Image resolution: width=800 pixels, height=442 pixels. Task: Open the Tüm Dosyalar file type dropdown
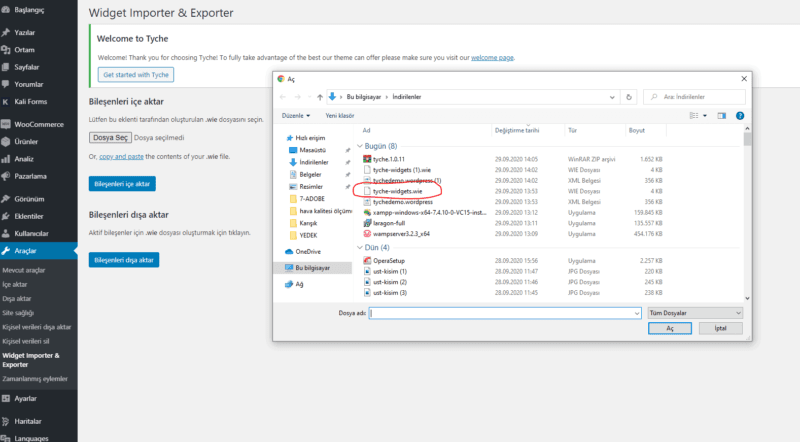click(x=694, y=312)
